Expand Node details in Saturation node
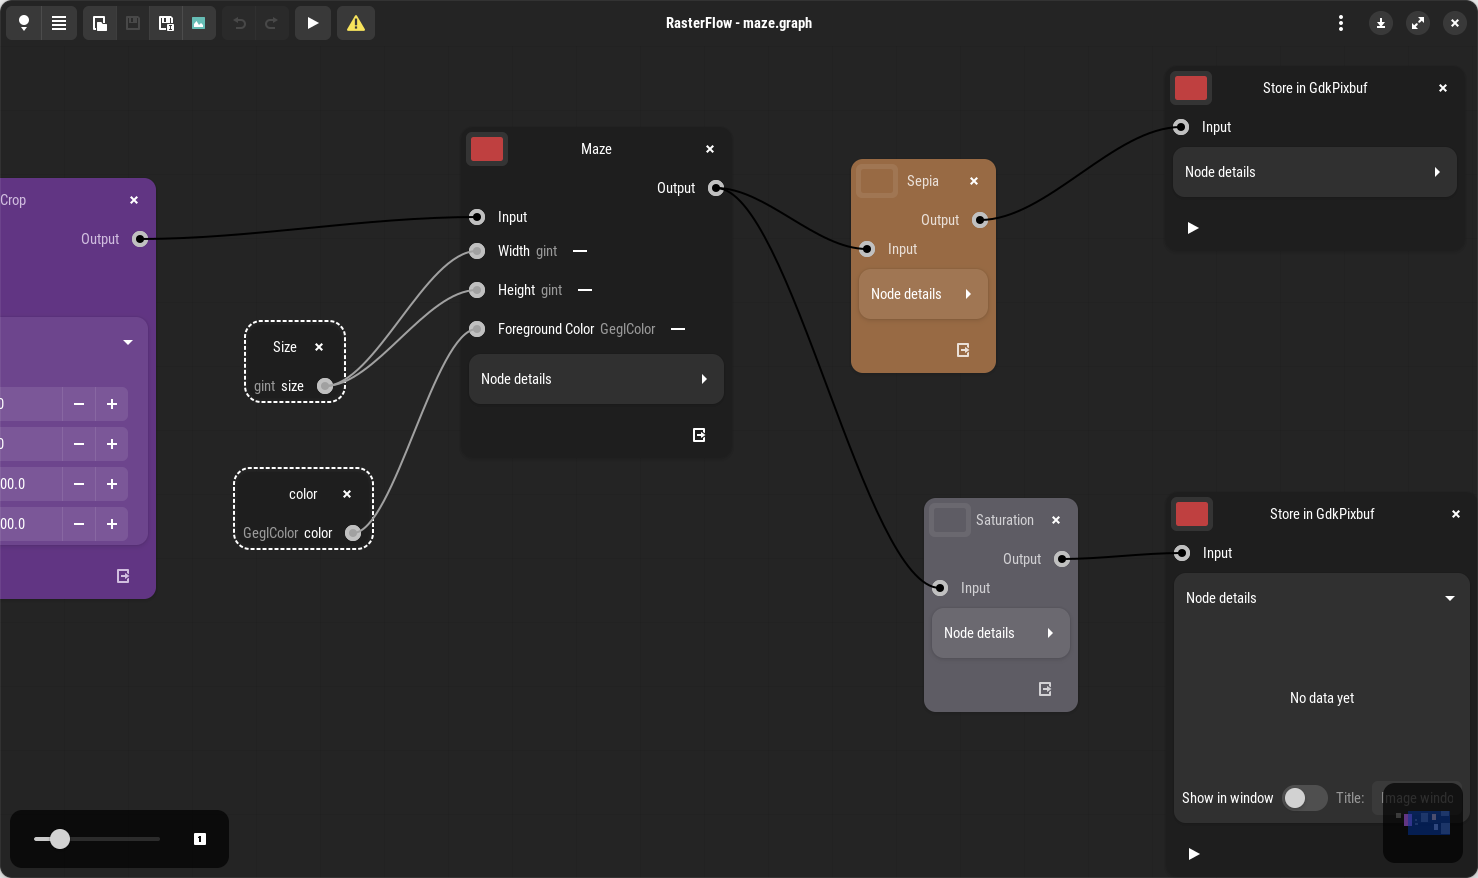The width and height of the screenshot is (1478, 878). (1000, 633)
